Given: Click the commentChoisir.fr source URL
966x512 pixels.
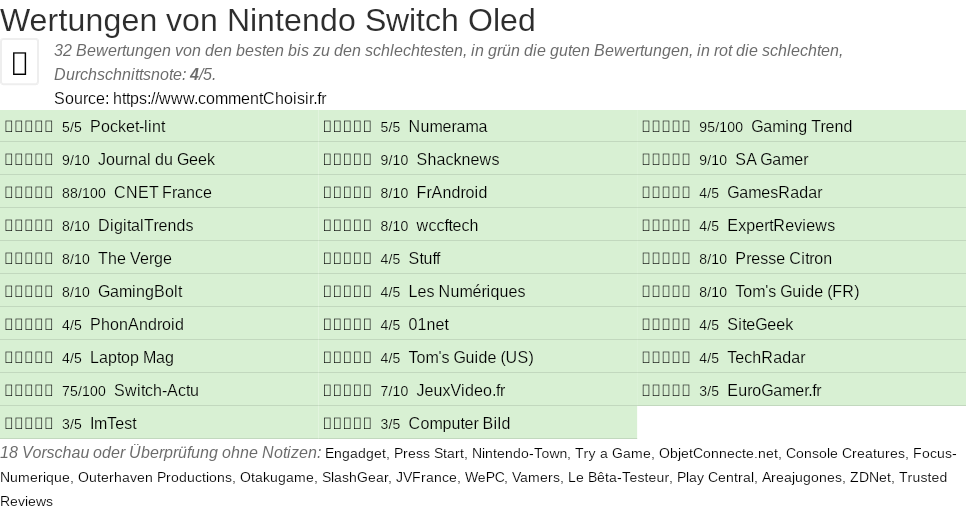Looking at the screenshot, I should (x=219, y=98).
